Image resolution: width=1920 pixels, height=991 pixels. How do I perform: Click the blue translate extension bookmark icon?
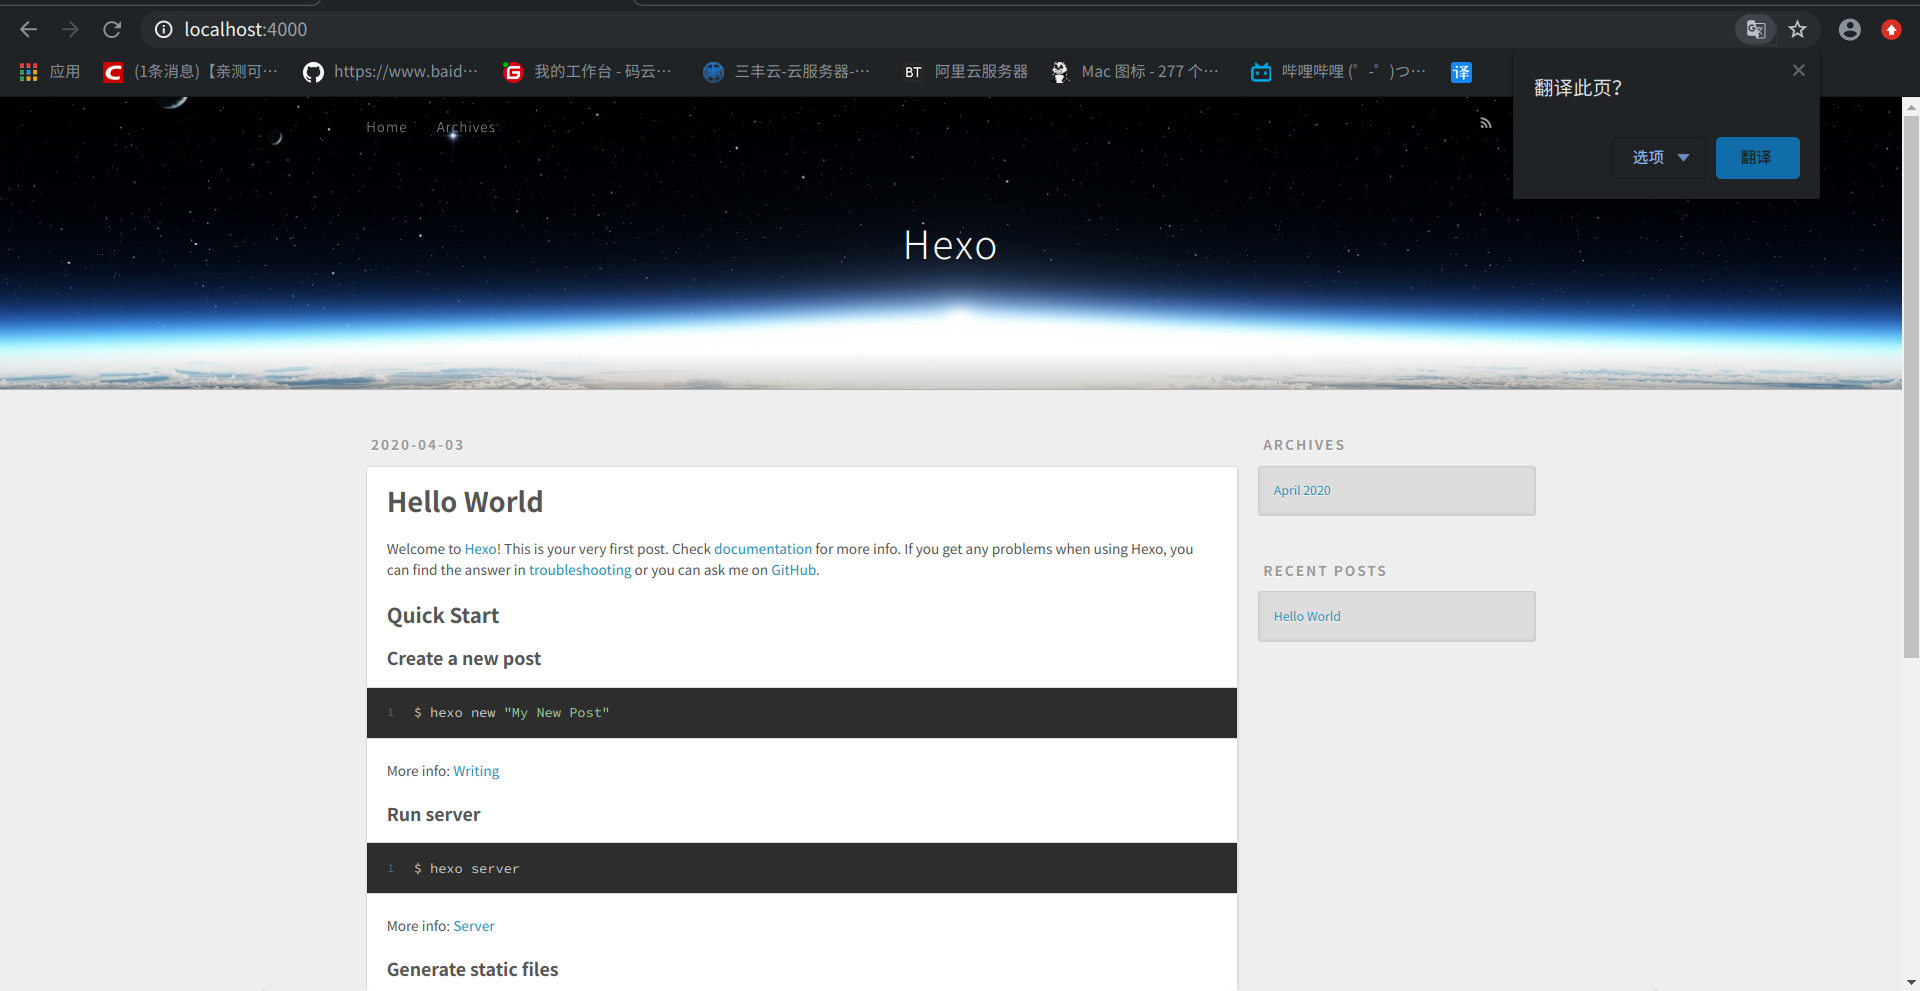click(1461, 72)
